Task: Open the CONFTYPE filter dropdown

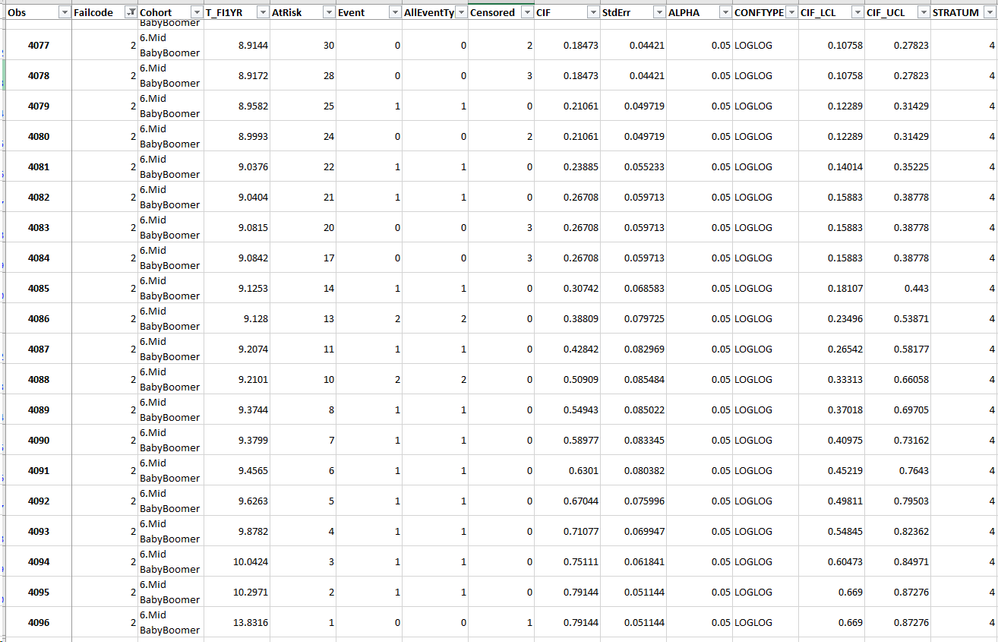Action: coord(792,12)
